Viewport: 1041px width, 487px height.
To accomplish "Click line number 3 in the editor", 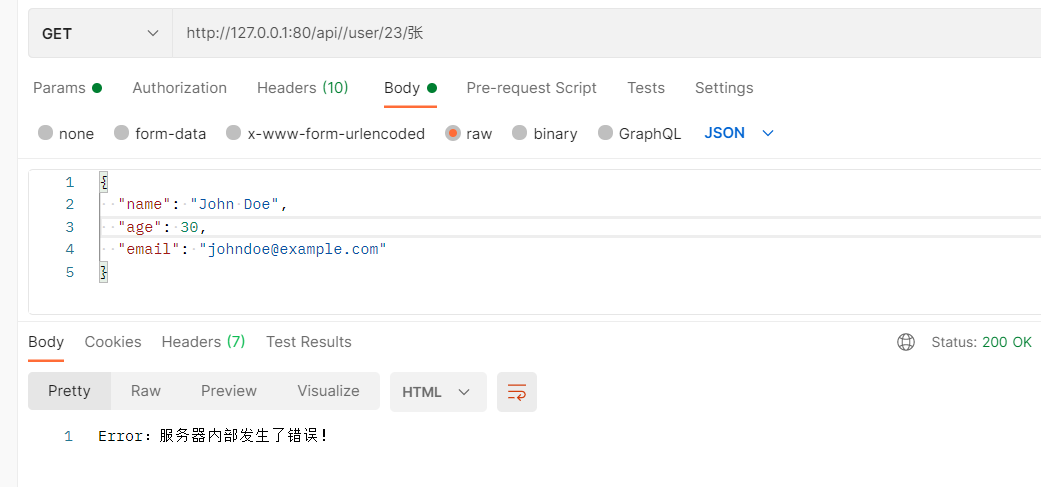I will point(70,228).
